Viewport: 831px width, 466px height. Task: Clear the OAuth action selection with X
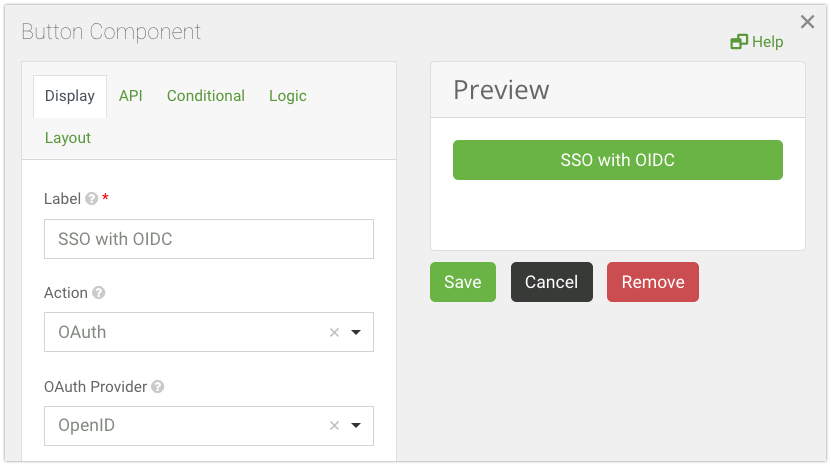coord(334,333)
